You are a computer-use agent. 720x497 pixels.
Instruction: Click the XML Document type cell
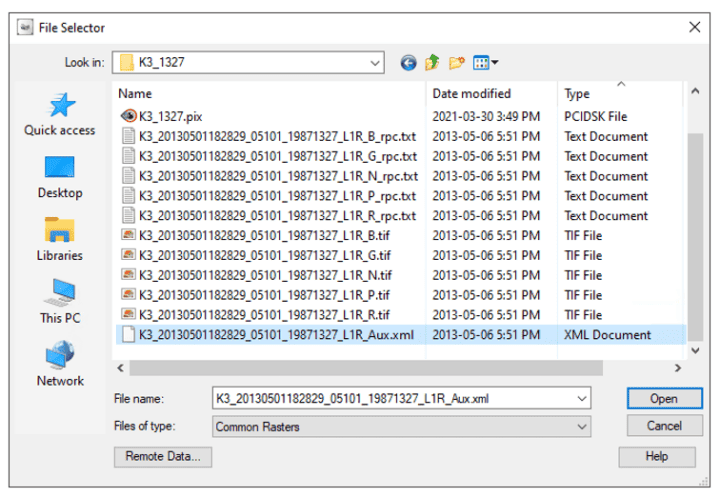click(607, 335)
